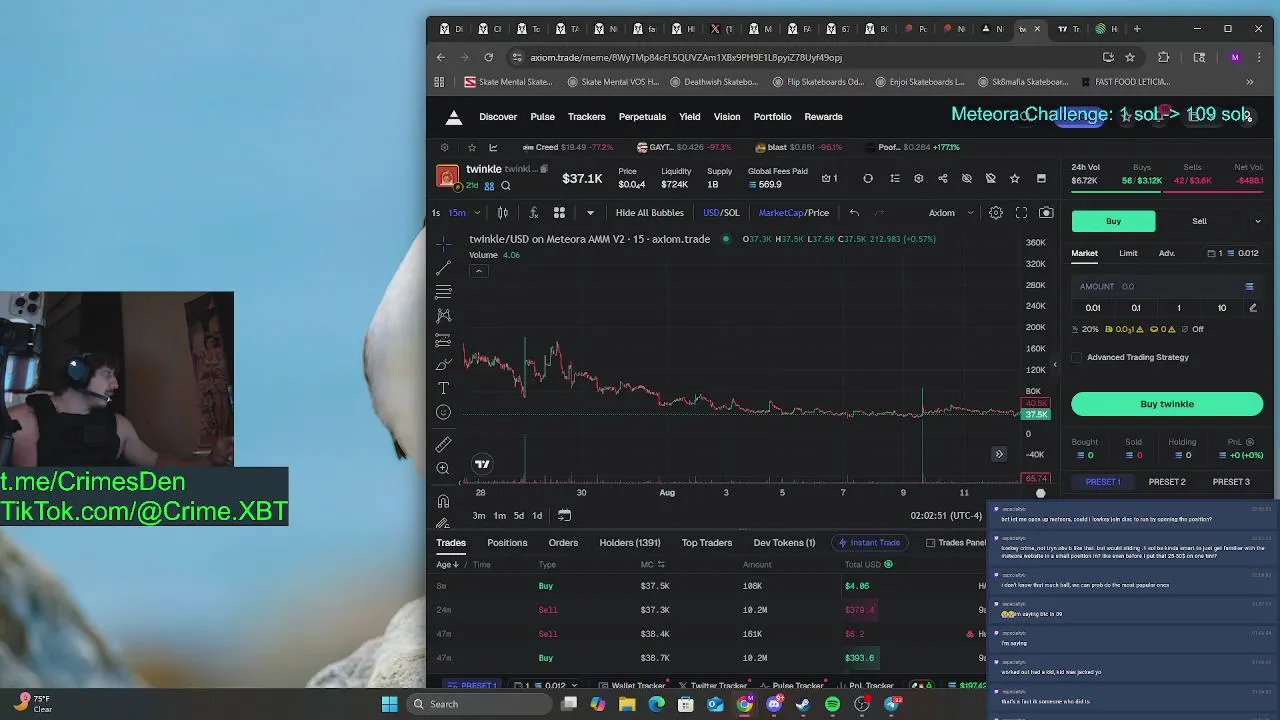
Task: Select the Limit order tab
Action: coord(1128,254)
